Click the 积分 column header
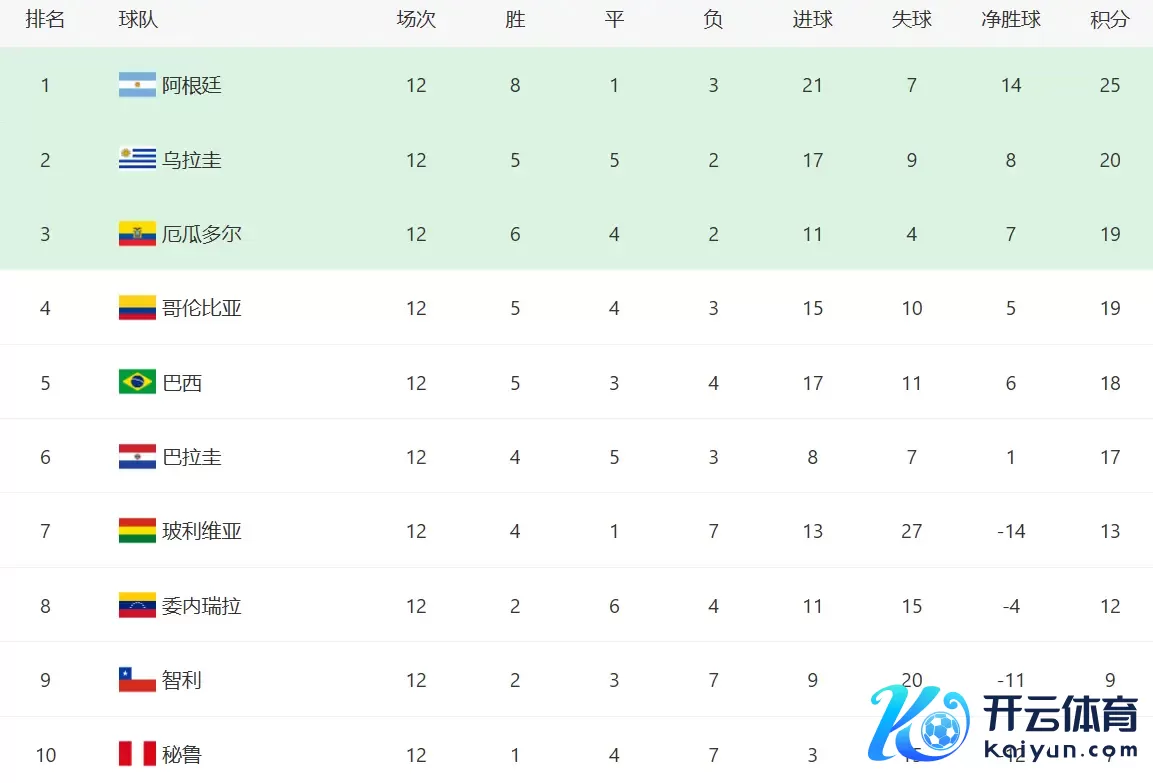The image size is (1153, 783). [x=1110, y=20]
